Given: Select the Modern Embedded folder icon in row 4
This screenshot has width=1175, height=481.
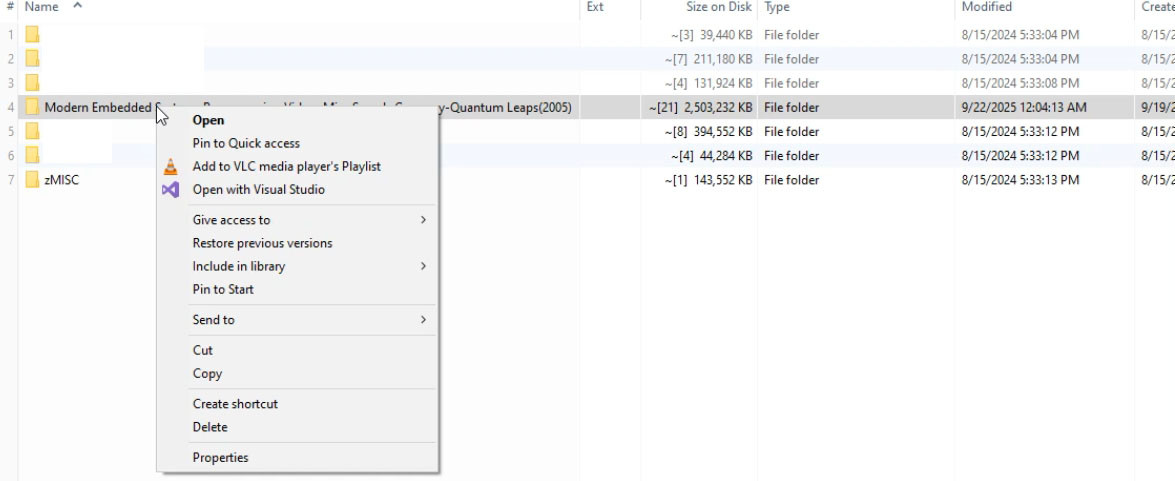Looking at the screenshot, I should tap(32, 107).
